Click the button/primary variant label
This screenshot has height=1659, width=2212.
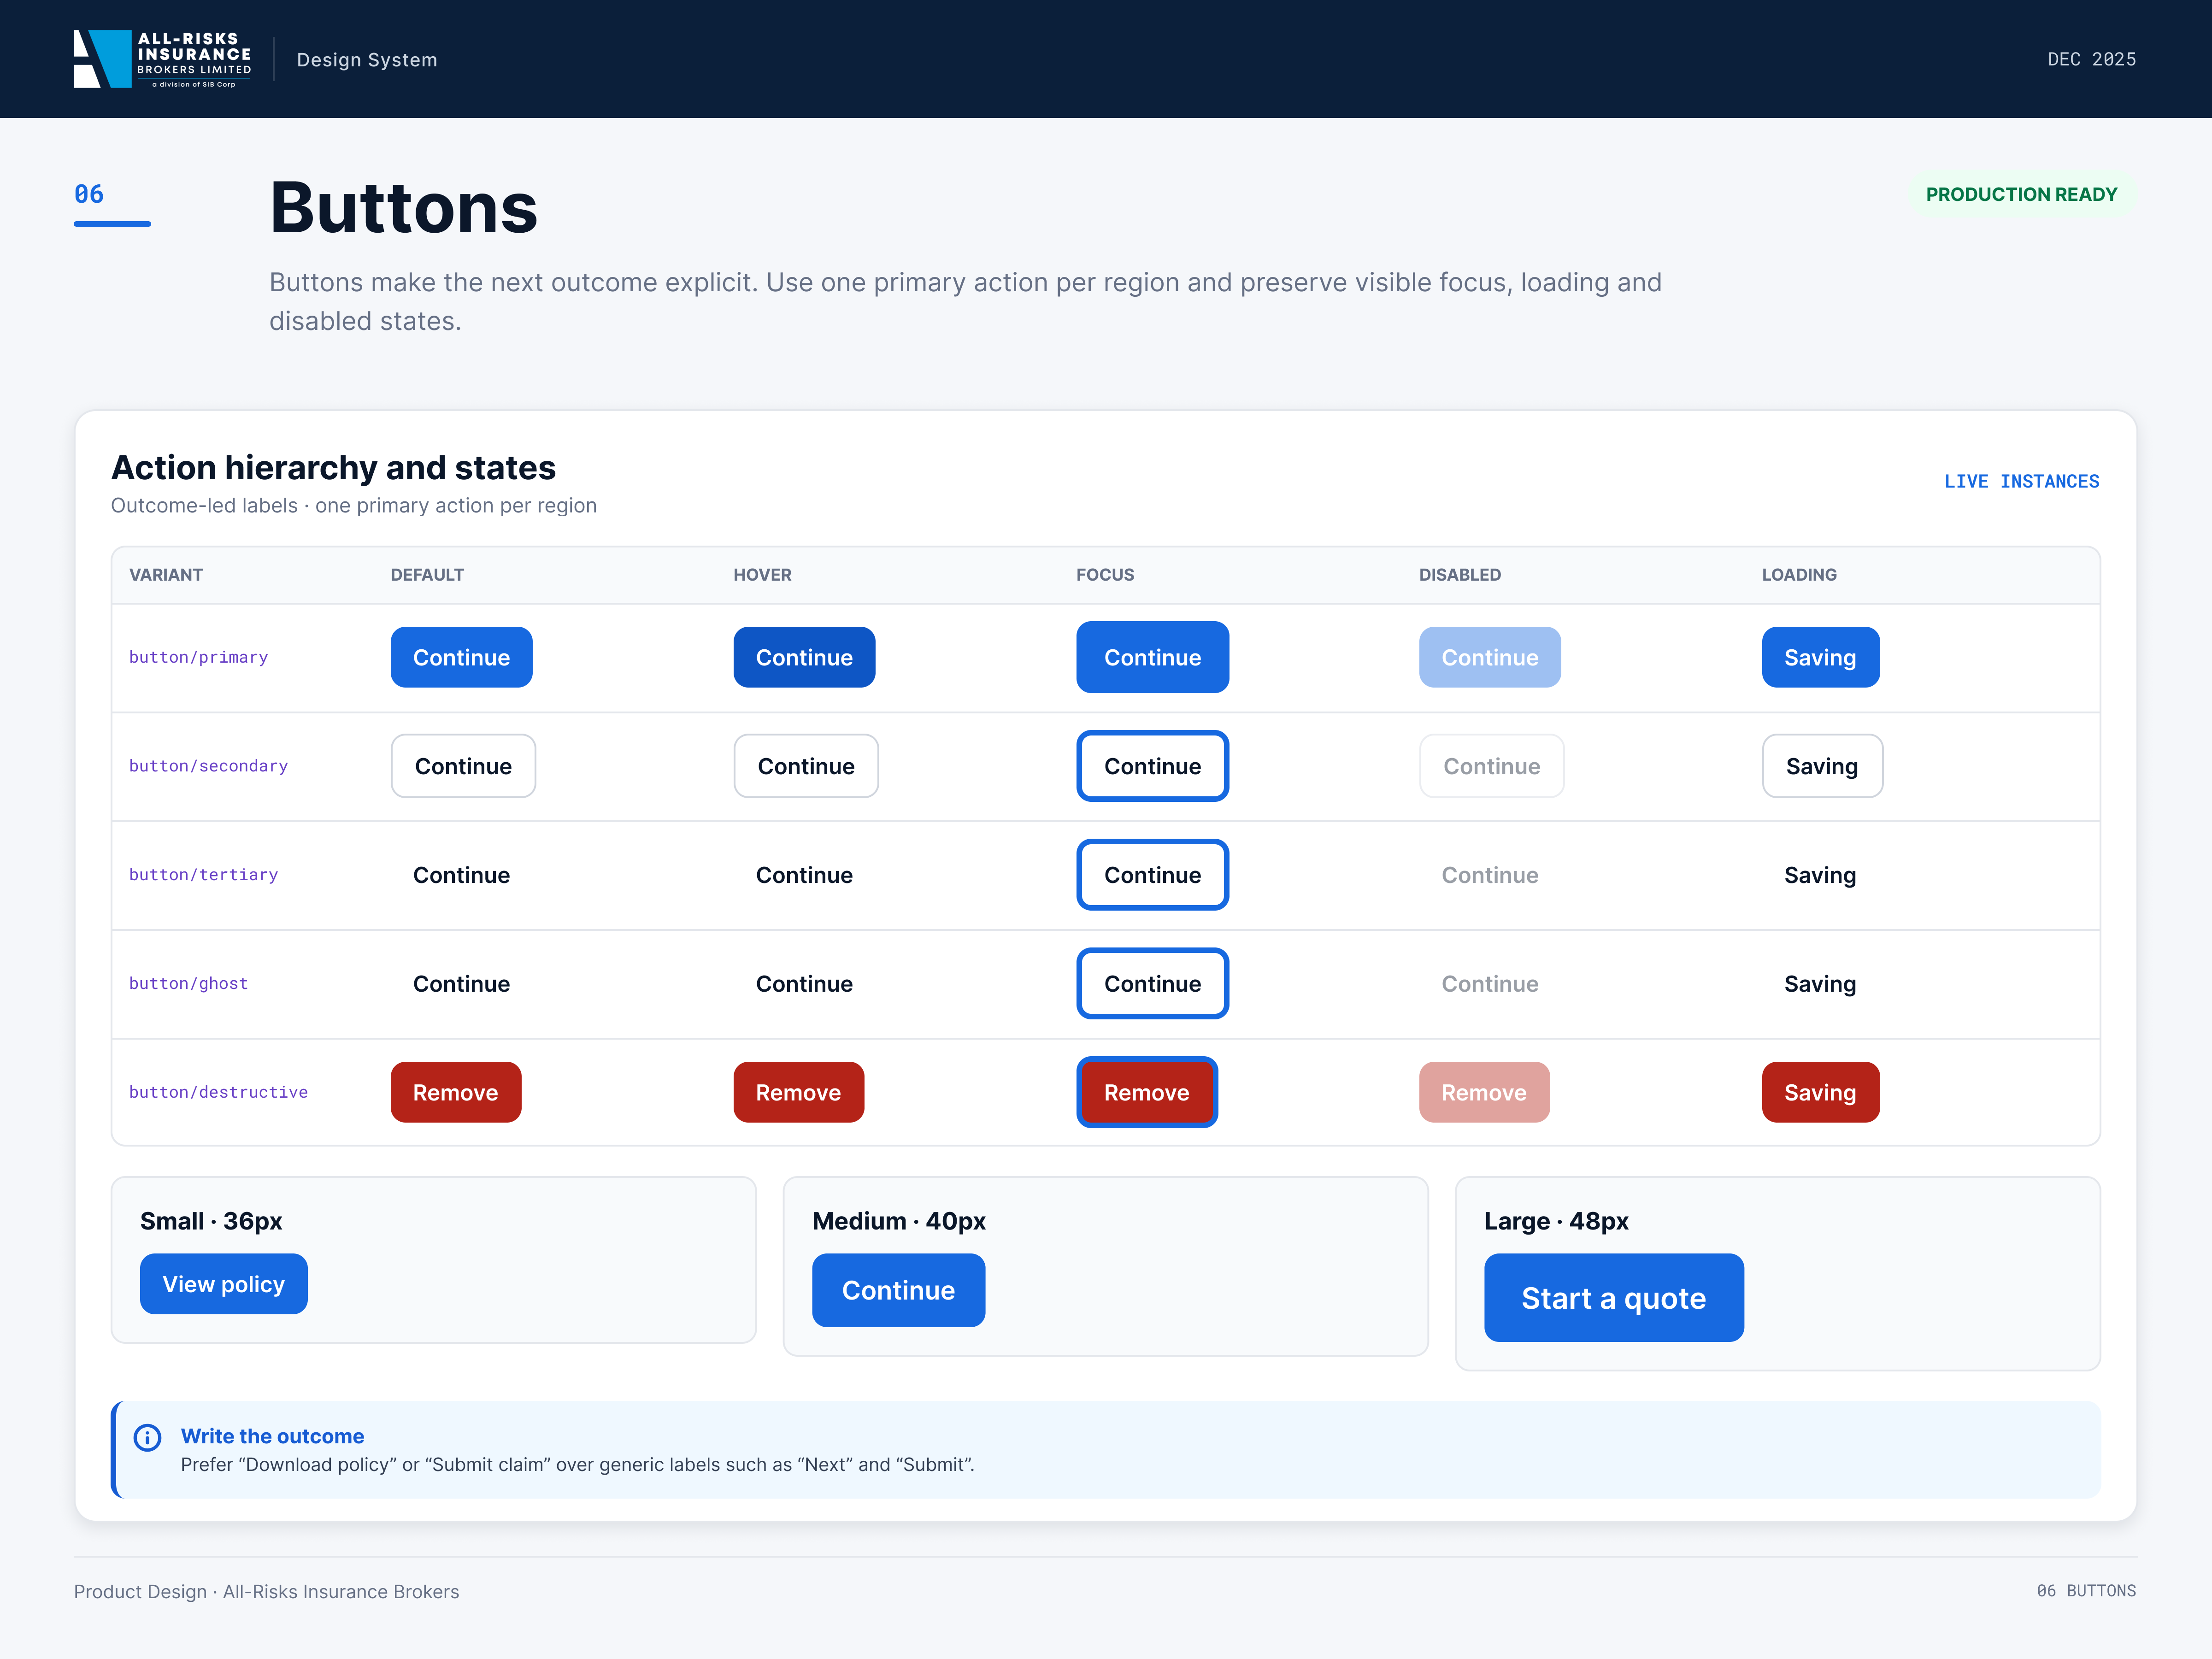(x=198, y=657)
